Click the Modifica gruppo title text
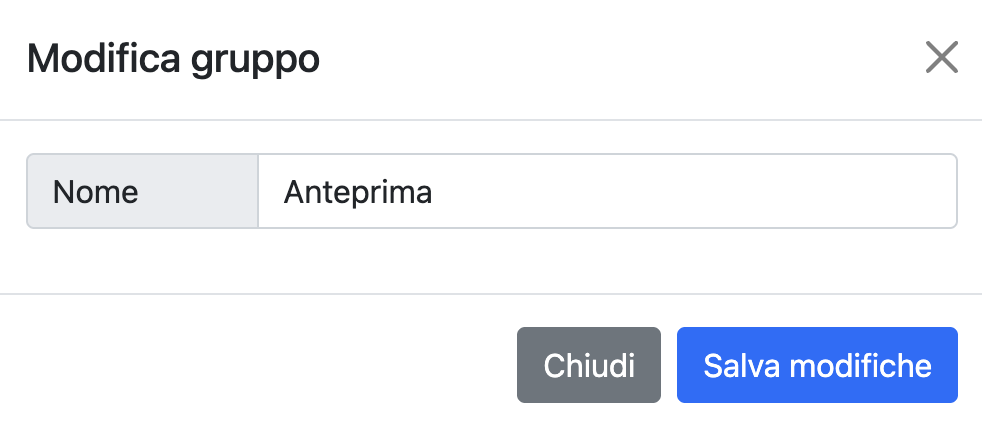Viewport: 982px width, 434px height. pos(173,59)
